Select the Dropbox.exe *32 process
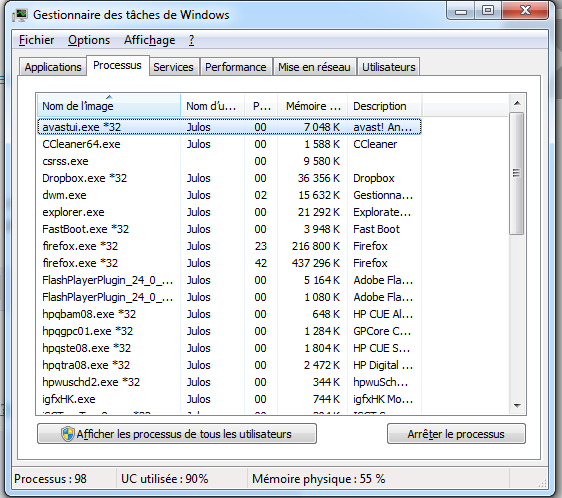 click(x=229, y=178)
